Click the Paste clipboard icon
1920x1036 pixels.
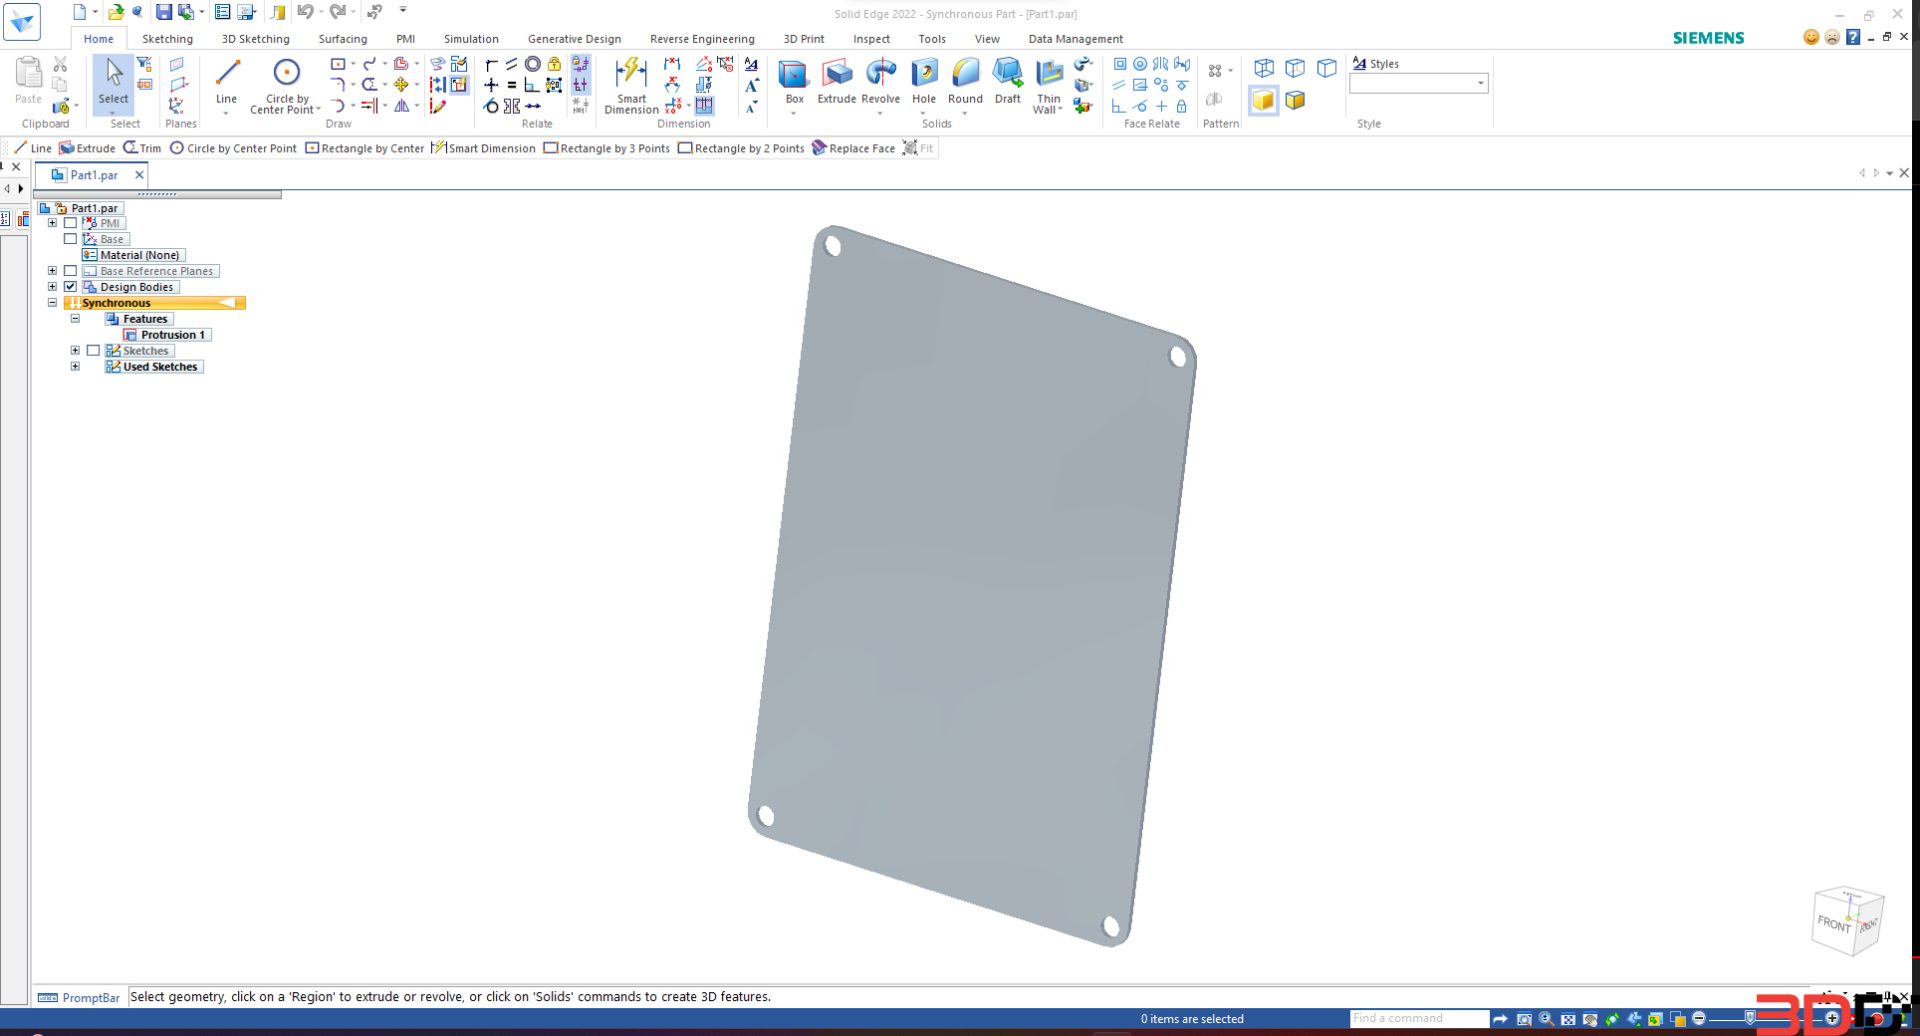pos(28,80)
